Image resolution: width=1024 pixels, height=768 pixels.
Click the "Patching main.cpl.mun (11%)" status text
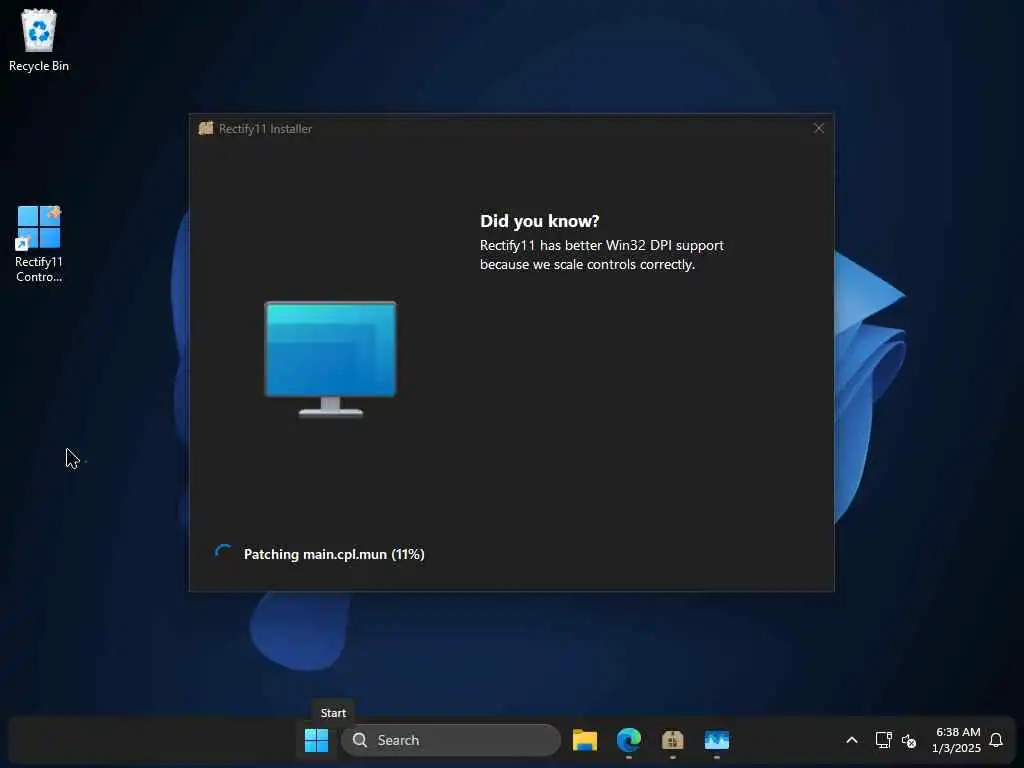334,554
